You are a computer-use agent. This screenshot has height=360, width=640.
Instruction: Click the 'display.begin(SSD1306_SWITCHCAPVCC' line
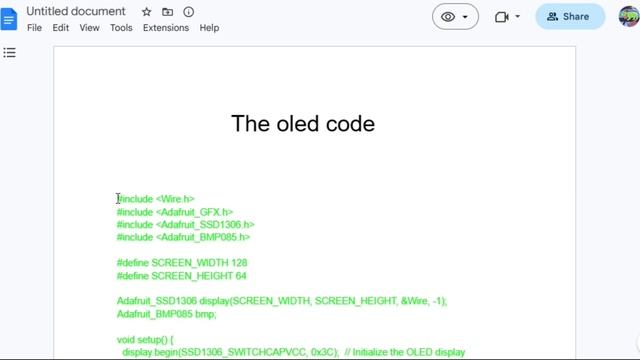pos(293,352)
